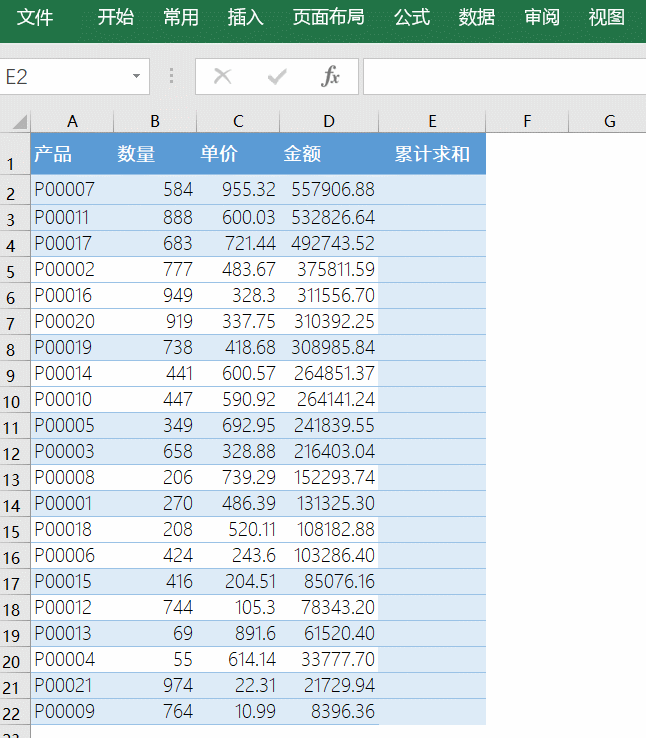Select column G header
The height and width of the screenshot is (738, 646).
pos(609,121)
